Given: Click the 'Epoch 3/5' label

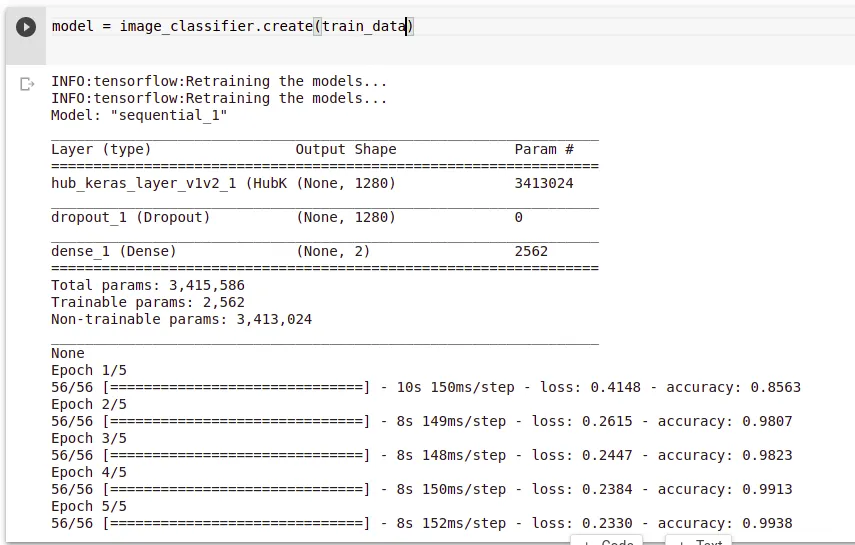Looking at the screenshot, I should tap(89, 438).
